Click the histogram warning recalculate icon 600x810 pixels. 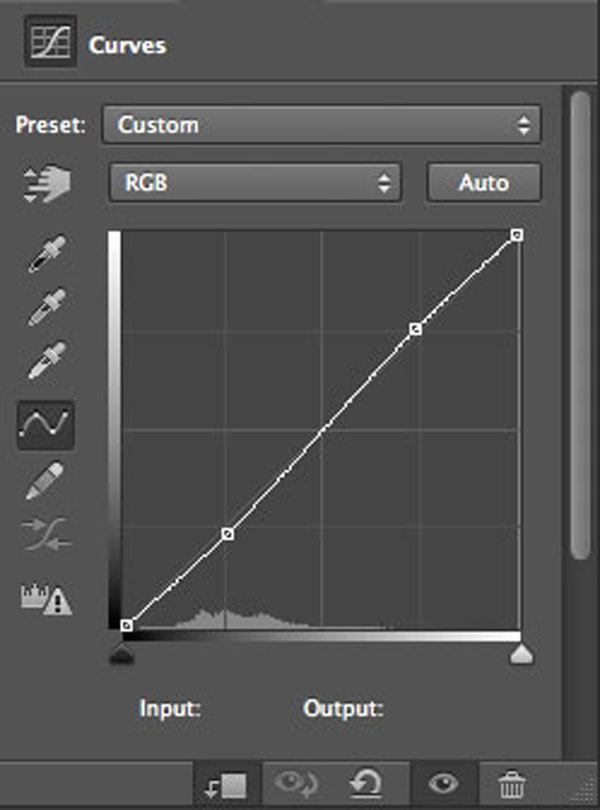pyautogui.click(x=47, y=599)
